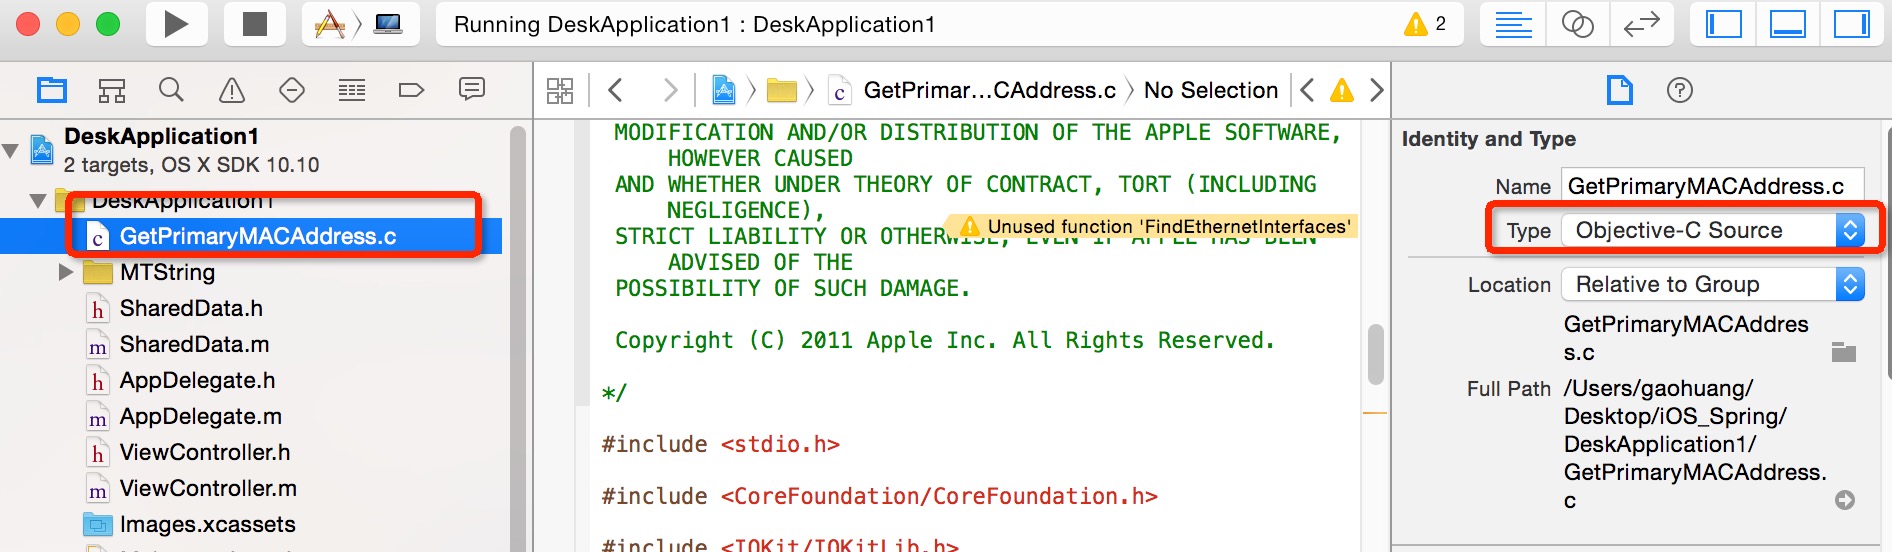Screen dimensions: 1892x552
Task: Click the CoreFoundation.h include line
Action: tap(879, 496)
